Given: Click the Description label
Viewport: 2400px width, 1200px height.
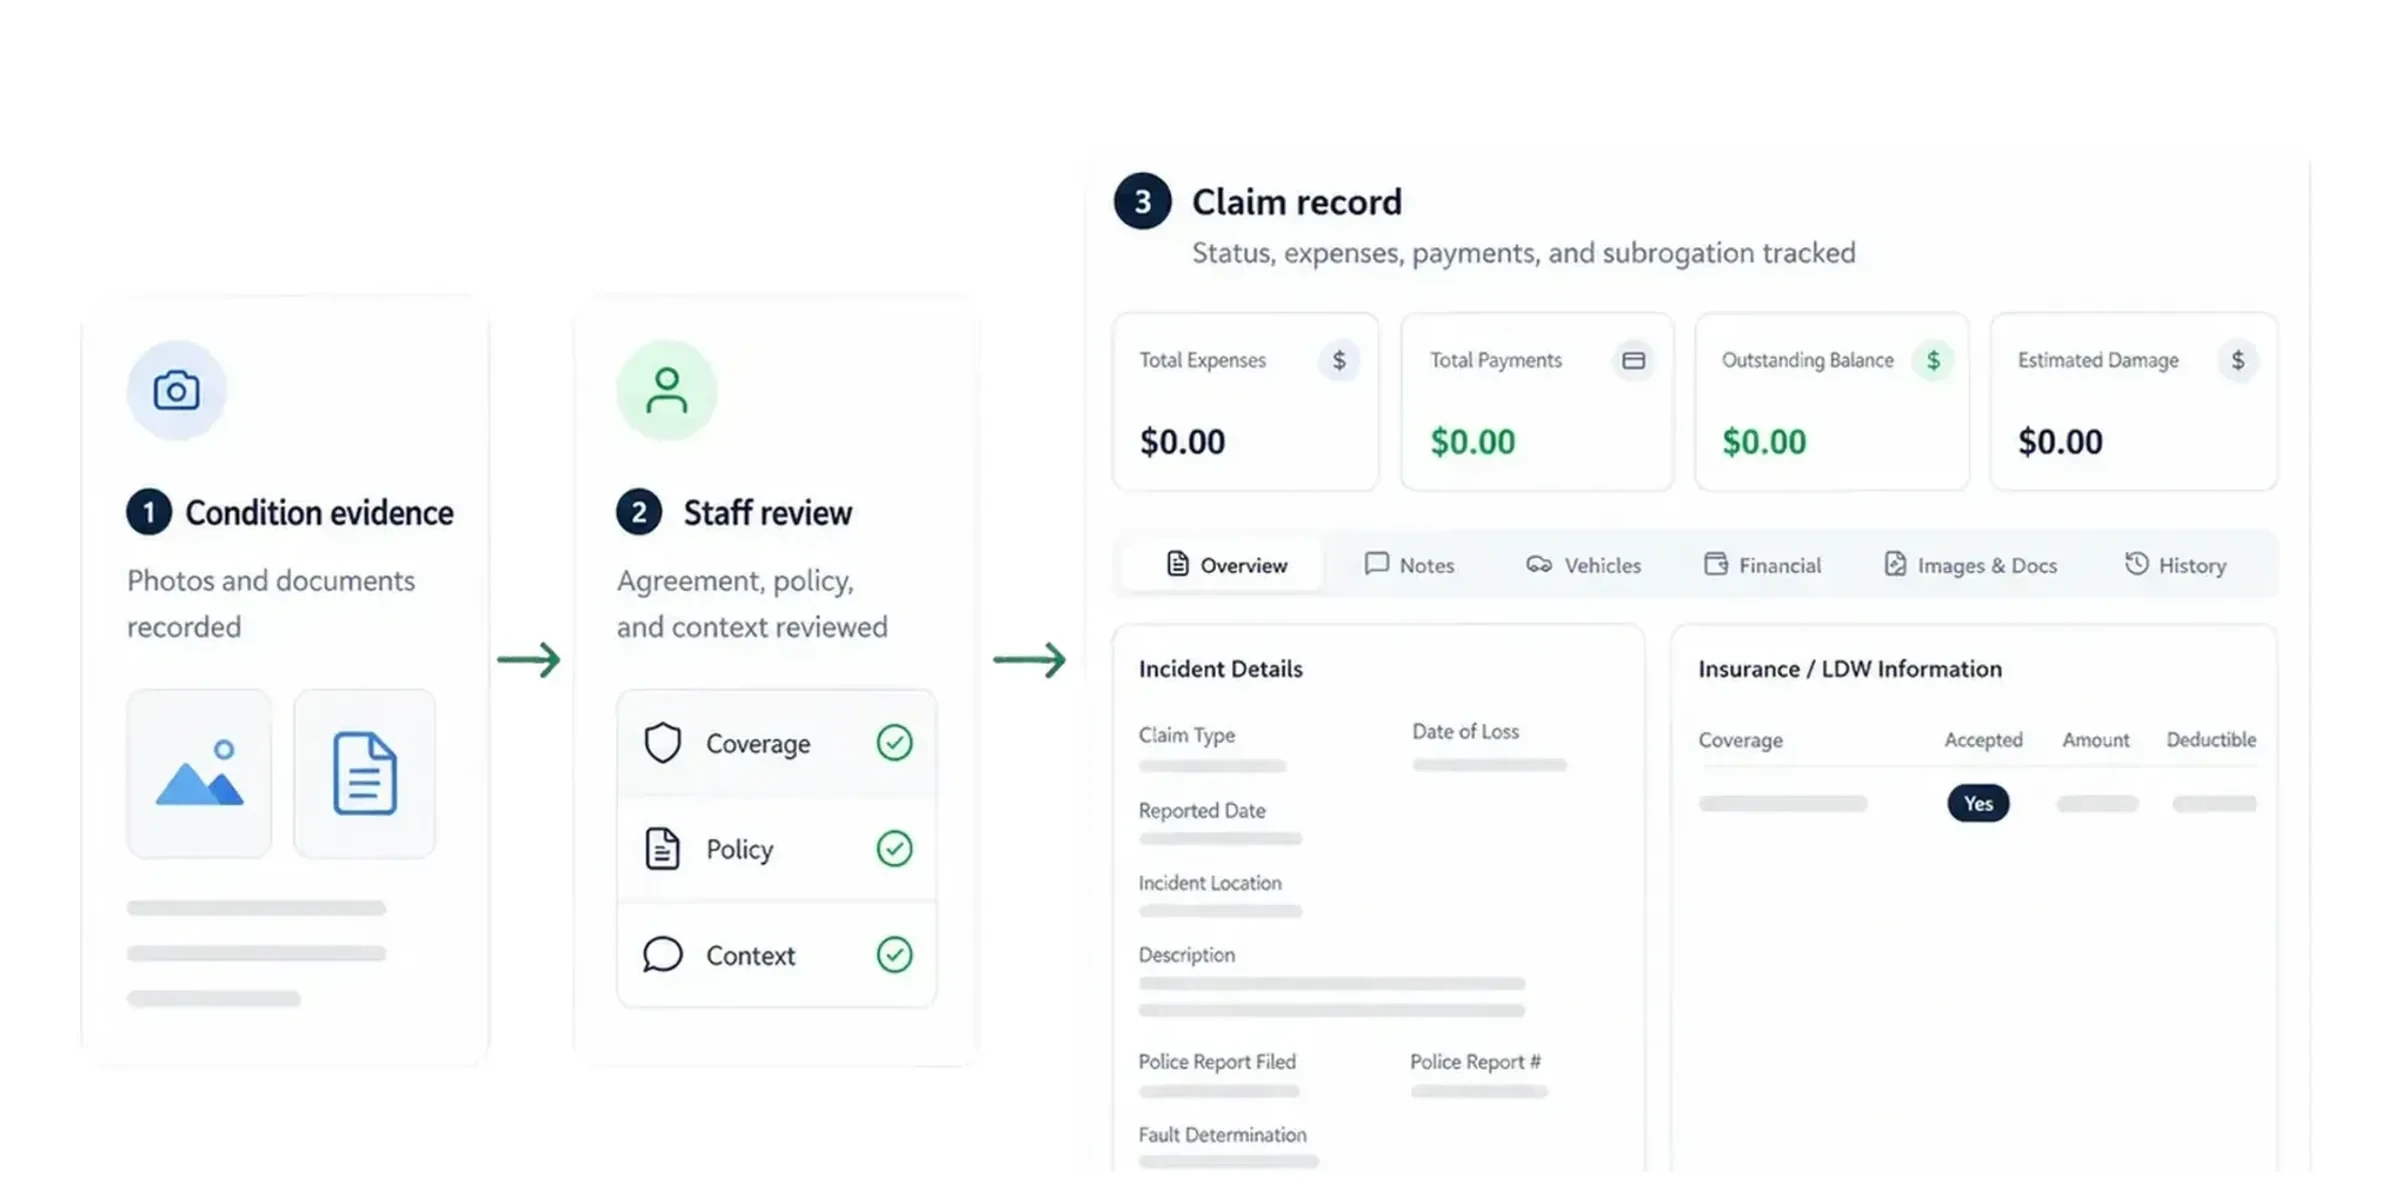Looking at the screenshot, I should coord(1186,955).
